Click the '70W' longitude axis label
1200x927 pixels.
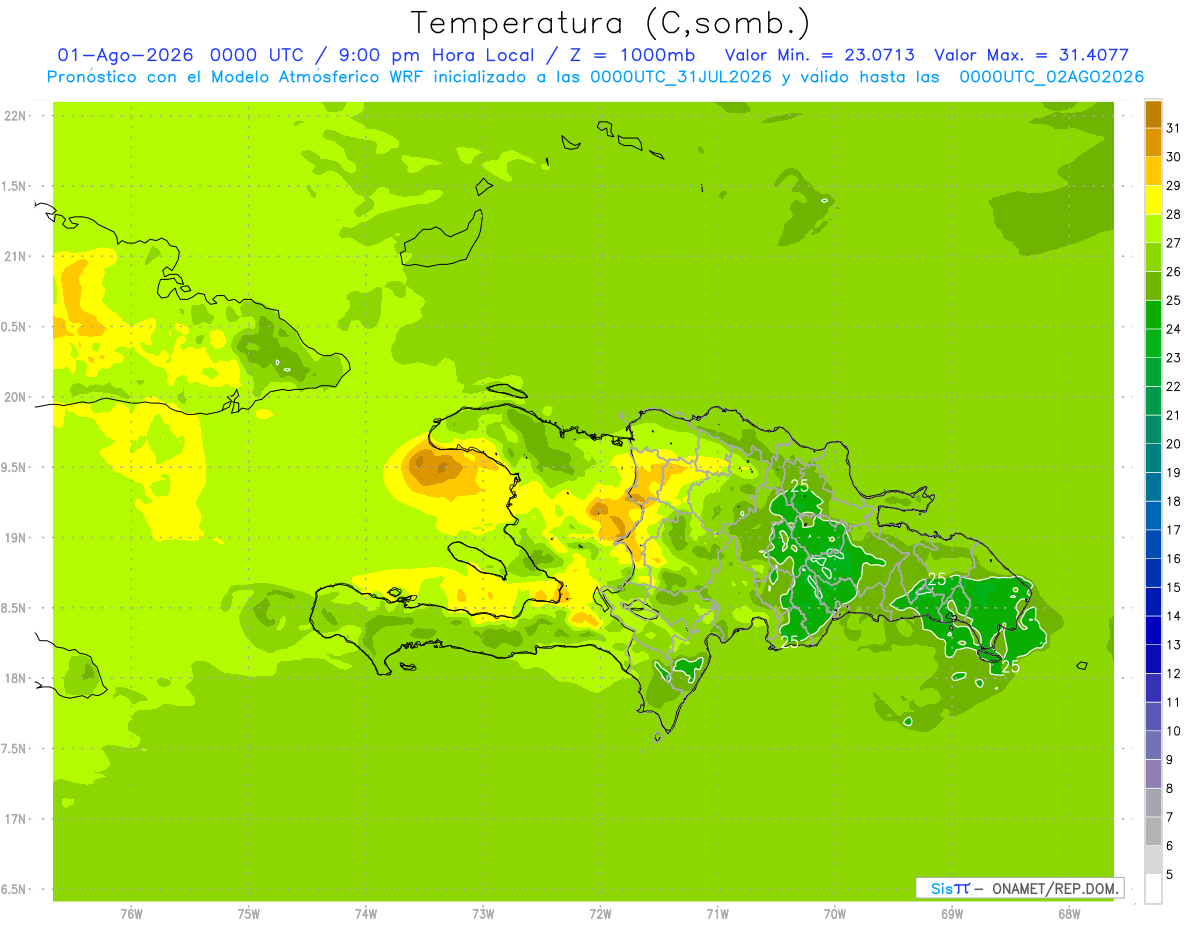click(x=835, y=914)
